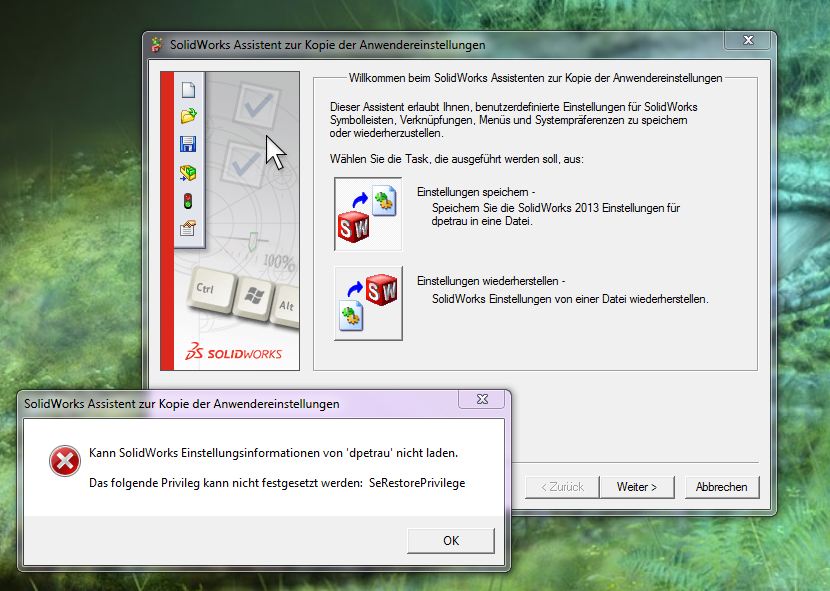This screenshot has height=591, width=830.
Task: Click the Einstellungen wiederherstellen icon button
Action: coord(368,303)
